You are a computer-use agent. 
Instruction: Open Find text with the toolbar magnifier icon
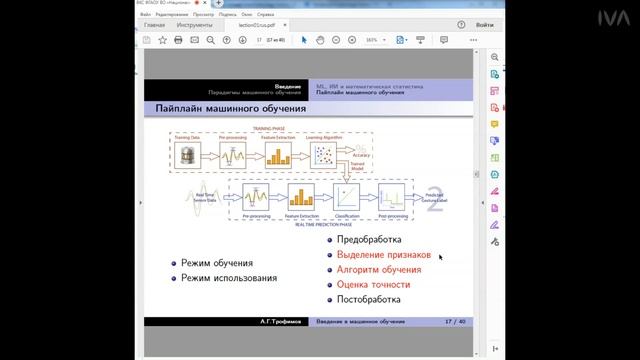tap(211, 40)
